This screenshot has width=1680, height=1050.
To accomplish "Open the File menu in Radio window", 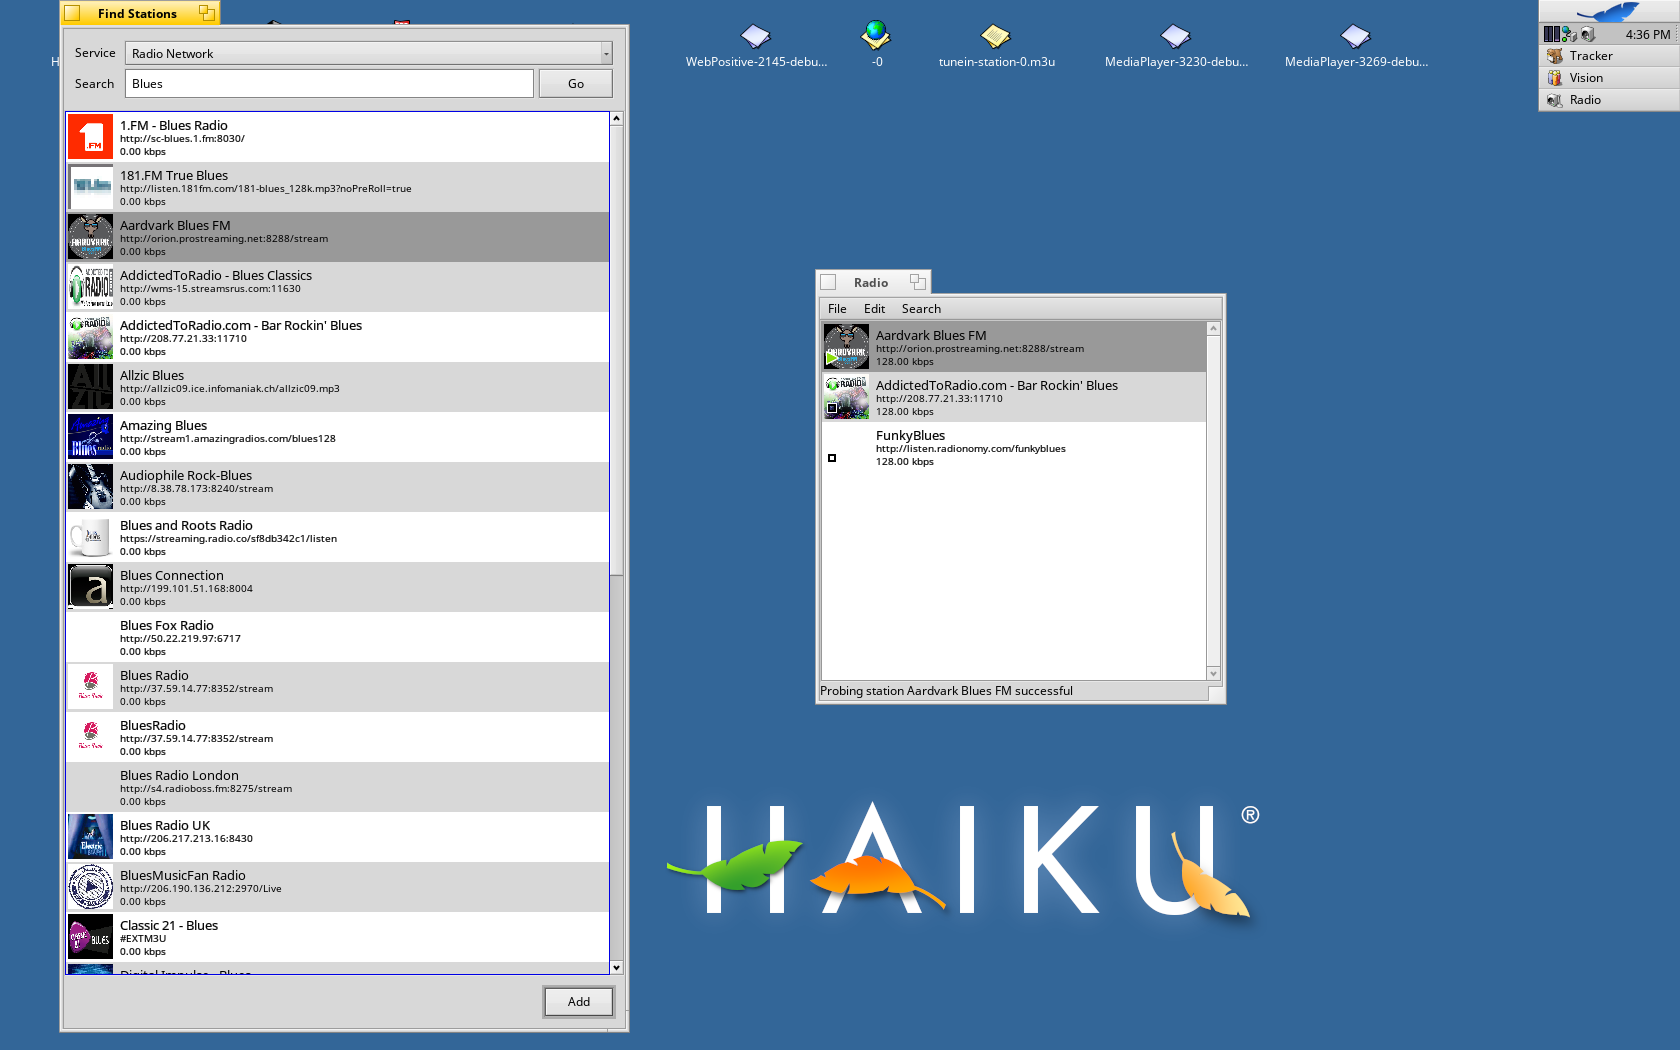I will tap(837, 309).
